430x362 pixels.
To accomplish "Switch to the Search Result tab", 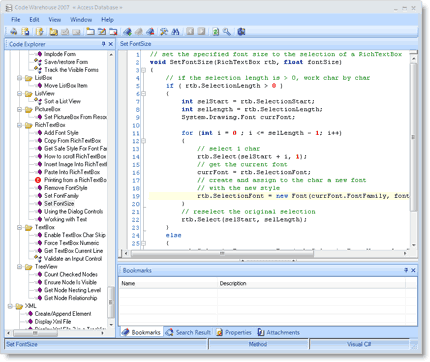I will pyautogui.click(x=189, y=332).
